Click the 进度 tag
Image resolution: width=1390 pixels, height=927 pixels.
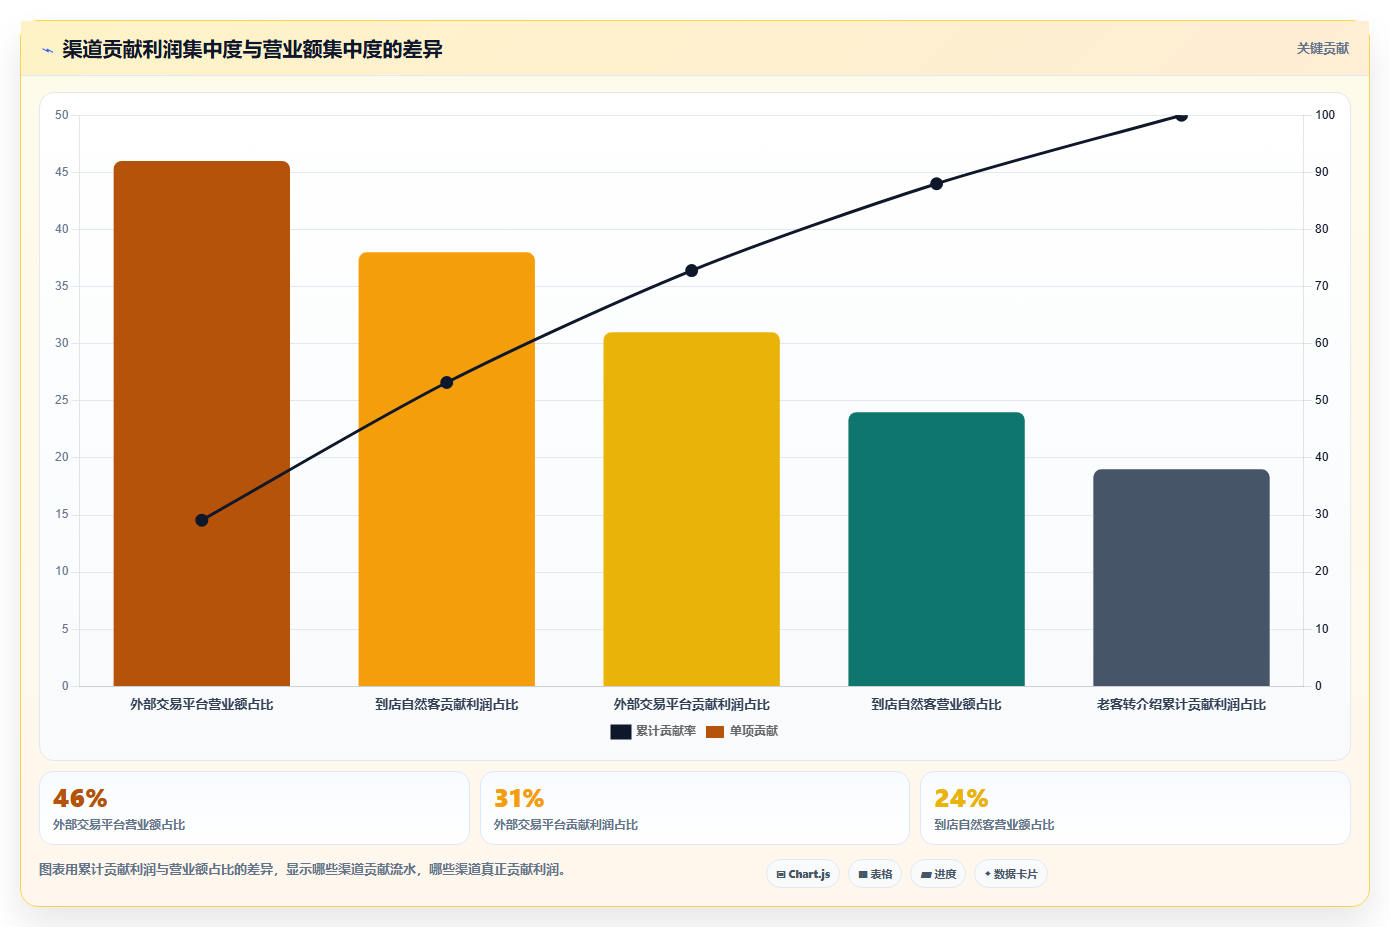point(938,874)
